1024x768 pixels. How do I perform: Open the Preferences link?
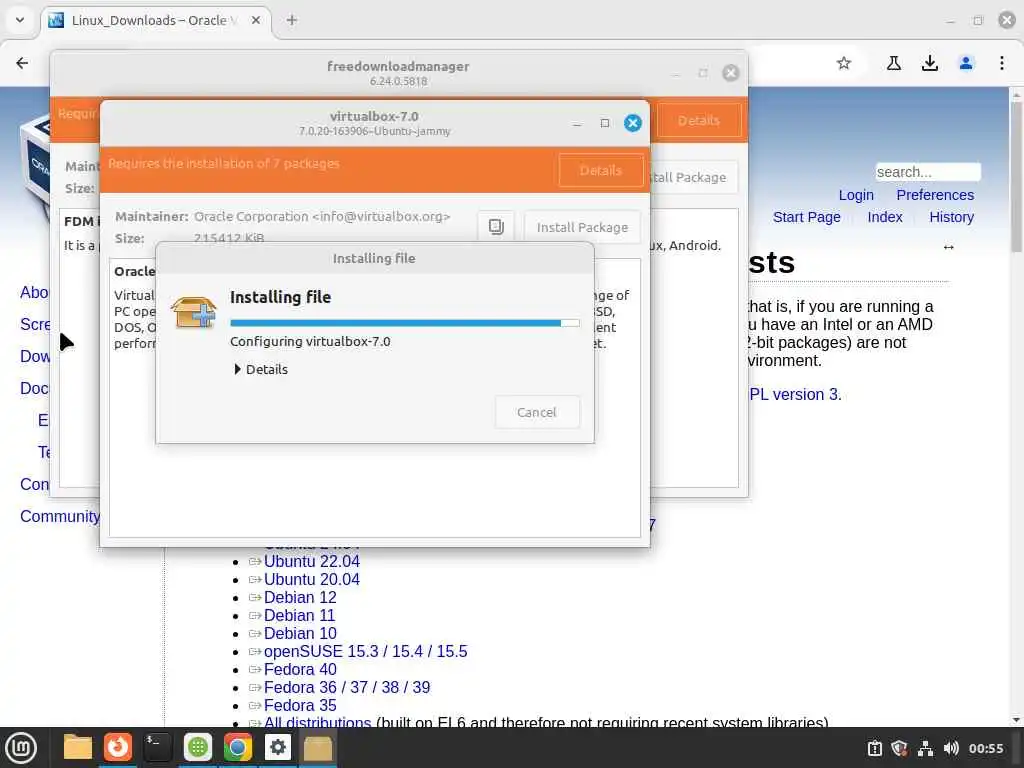pyautogui.click(x=935, y=195)
